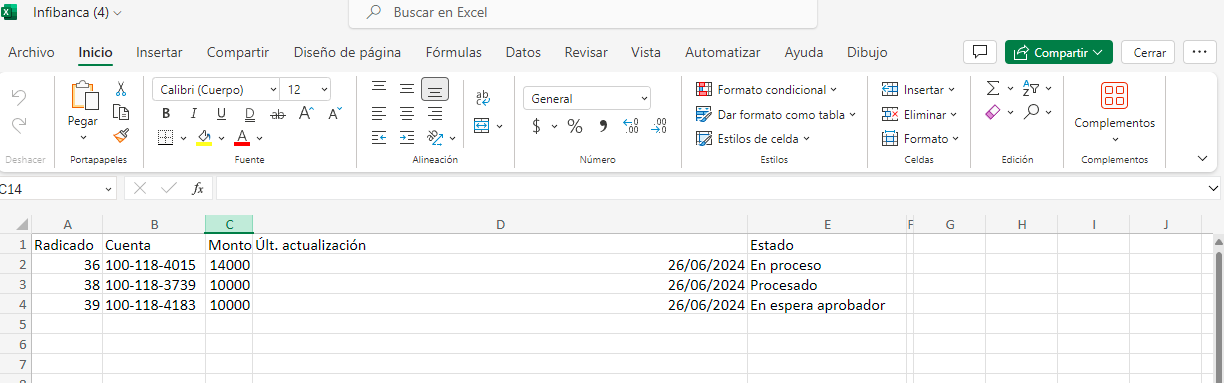This screenshot has width=1224, height=383.
Task: Align text to middle vertically
Action: tap(407, 89)
